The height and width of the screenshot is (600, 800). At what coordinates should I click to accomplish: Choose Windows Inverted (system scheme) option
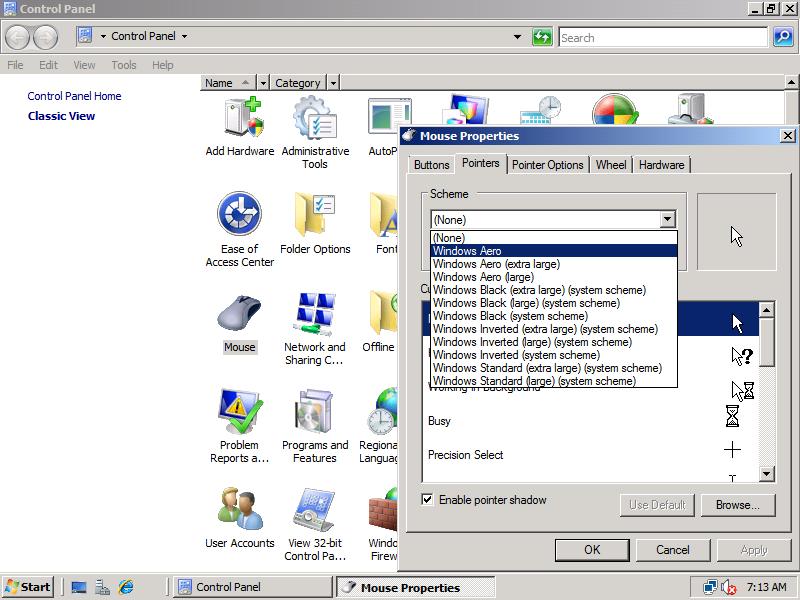[554, 355]
